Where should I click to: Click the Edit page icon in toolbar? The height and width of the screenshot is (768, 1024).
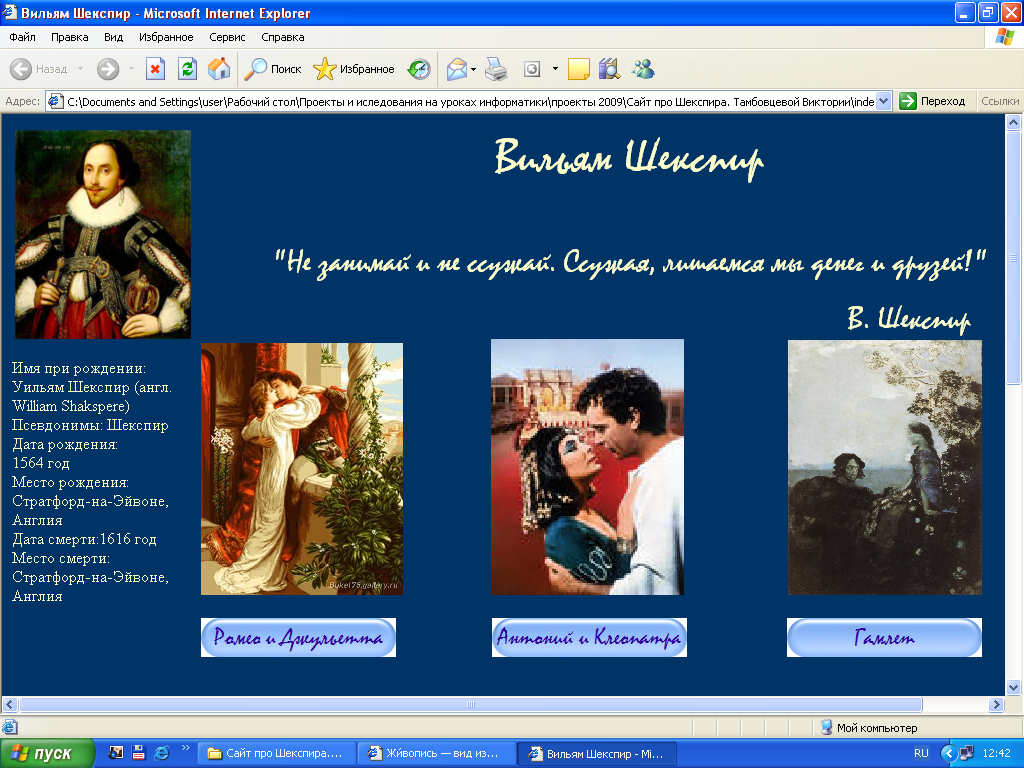[x=532, y=69]
